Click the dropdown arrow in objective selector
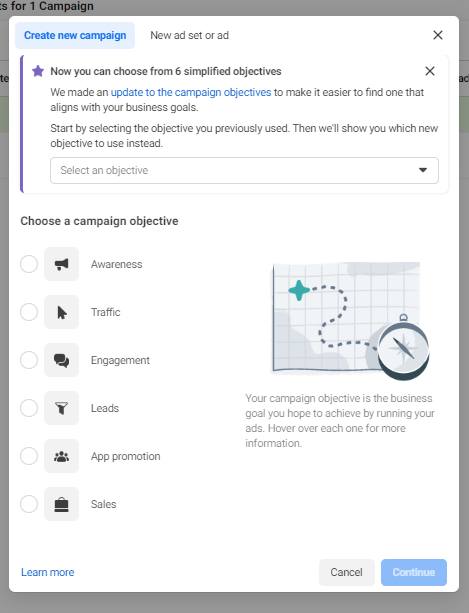The width and height of the screenshot is (469, 613). [x=423, y=170]
